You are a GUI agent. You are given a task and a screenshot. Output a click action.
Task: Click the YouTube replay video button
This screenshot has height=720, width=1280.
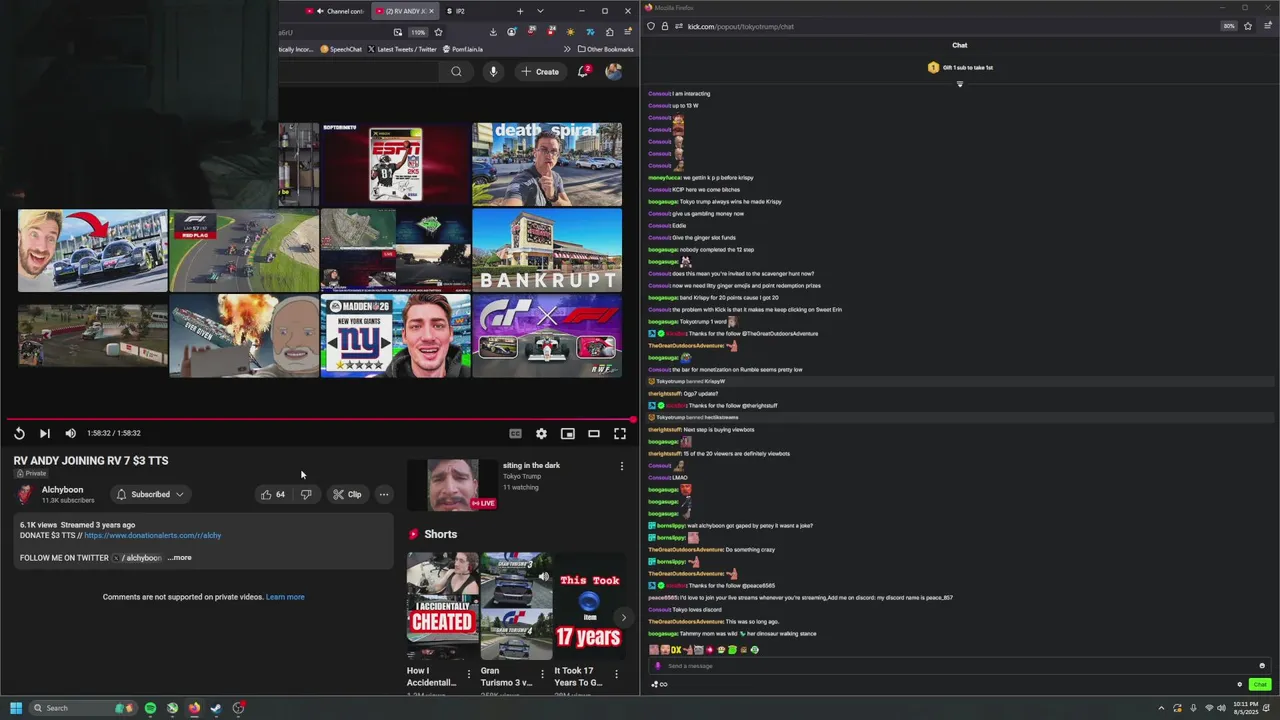point(19,433)
